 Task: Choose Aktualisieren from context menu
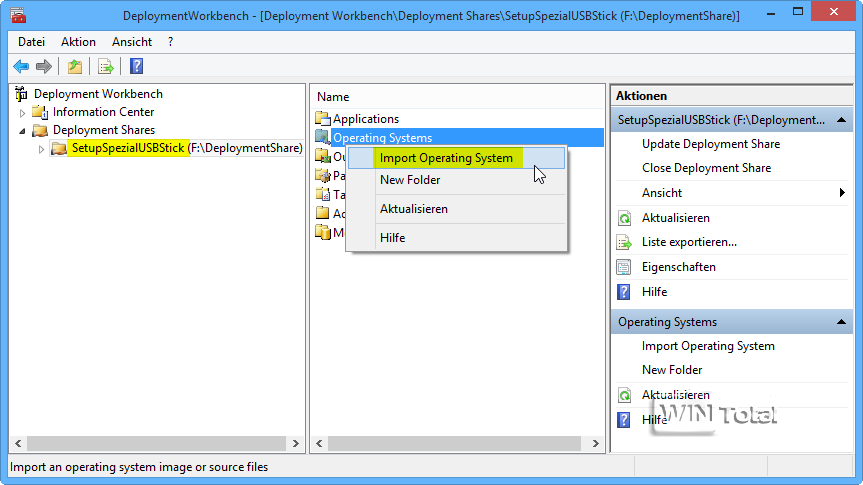456,209
